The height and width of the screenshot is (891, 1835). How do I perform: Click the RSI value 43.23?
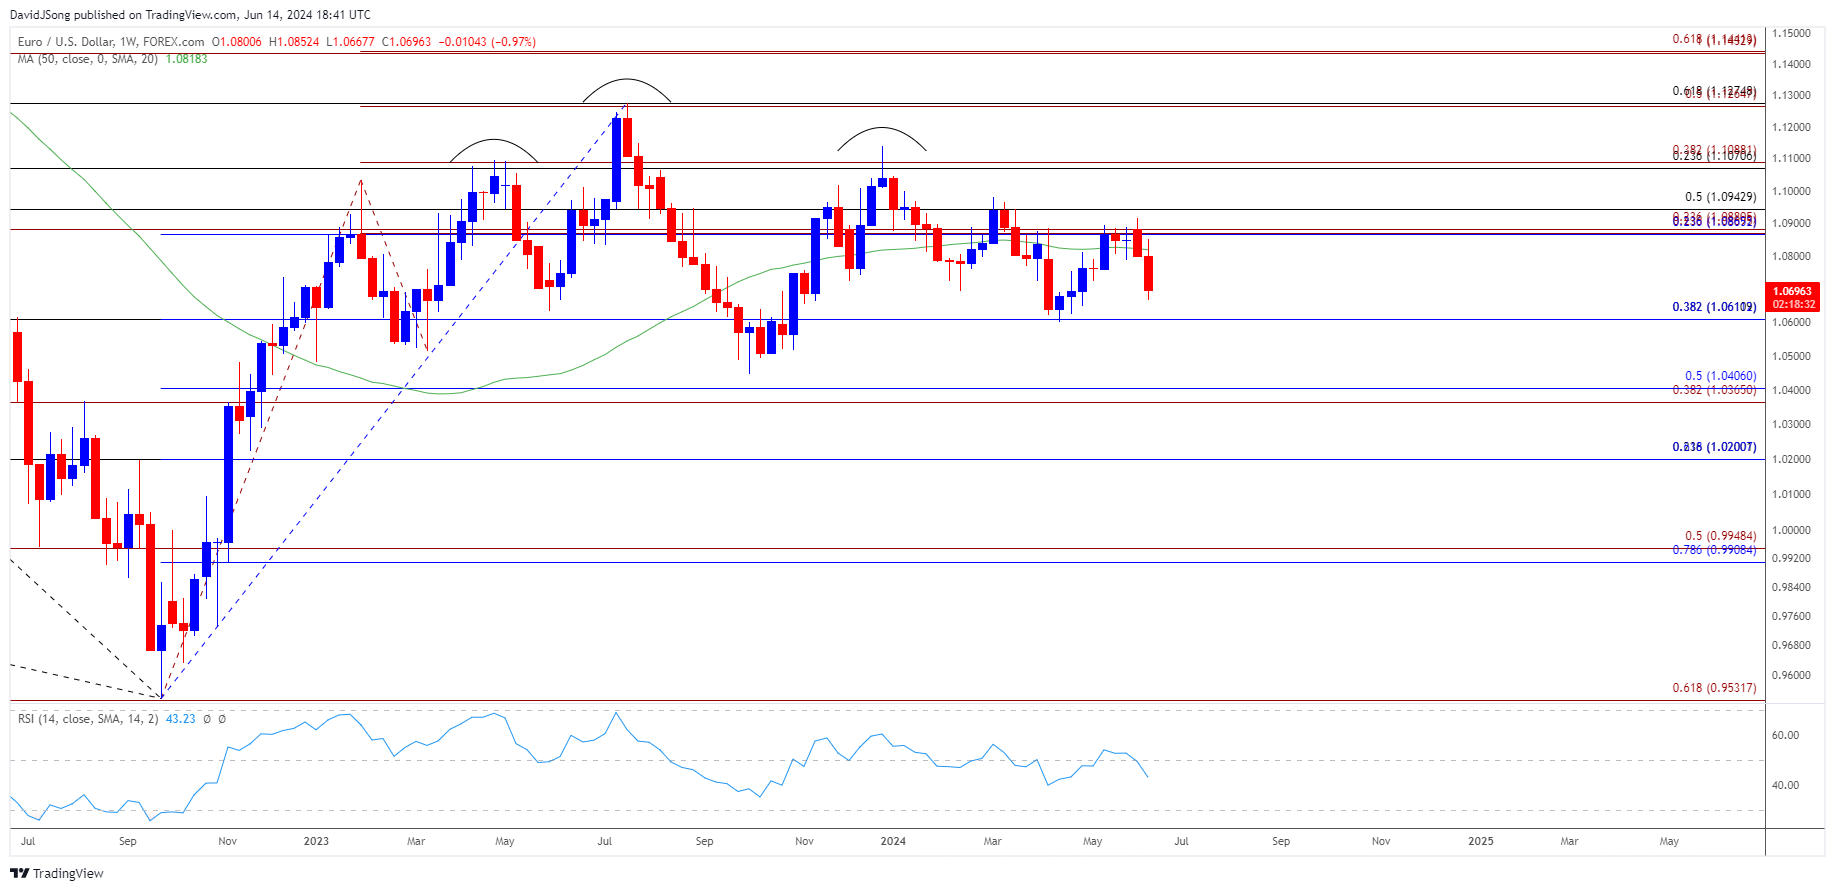pyautogui.click(x=180, y=719)
